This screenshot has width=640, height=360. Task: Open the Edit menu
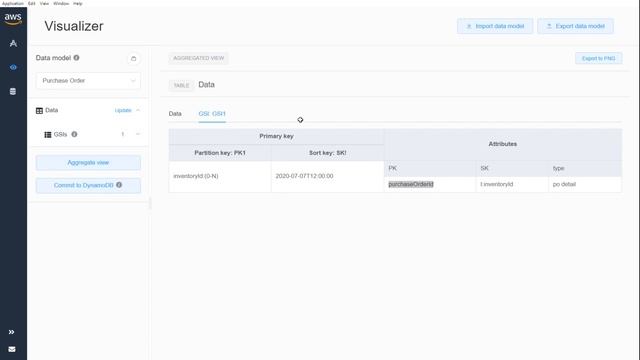click(x=31, y=3)
